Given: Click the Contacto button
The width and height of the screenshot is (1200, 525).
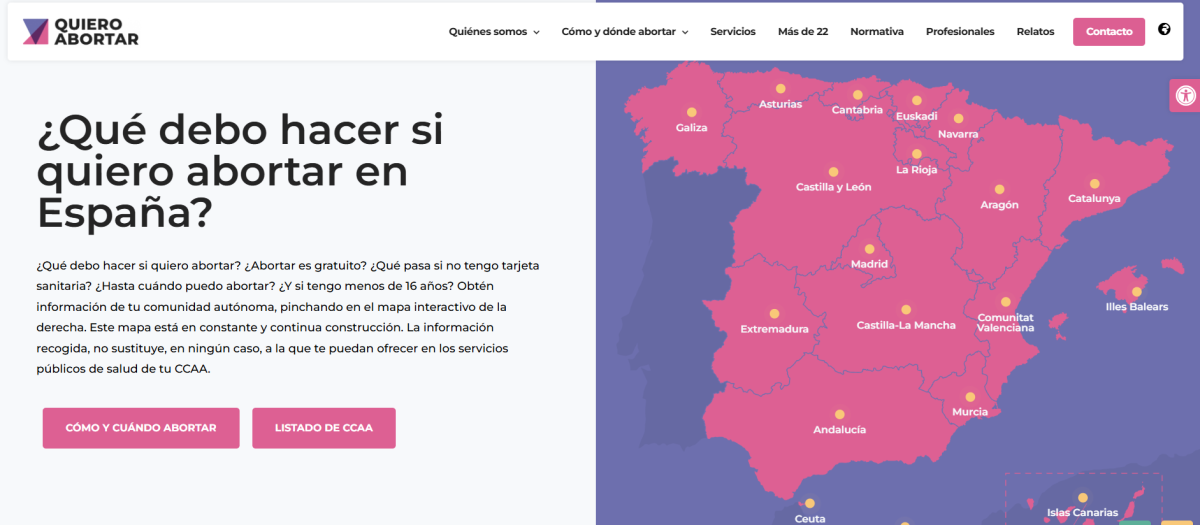Looking at the screenshot, I should [x=1109, y=32].
